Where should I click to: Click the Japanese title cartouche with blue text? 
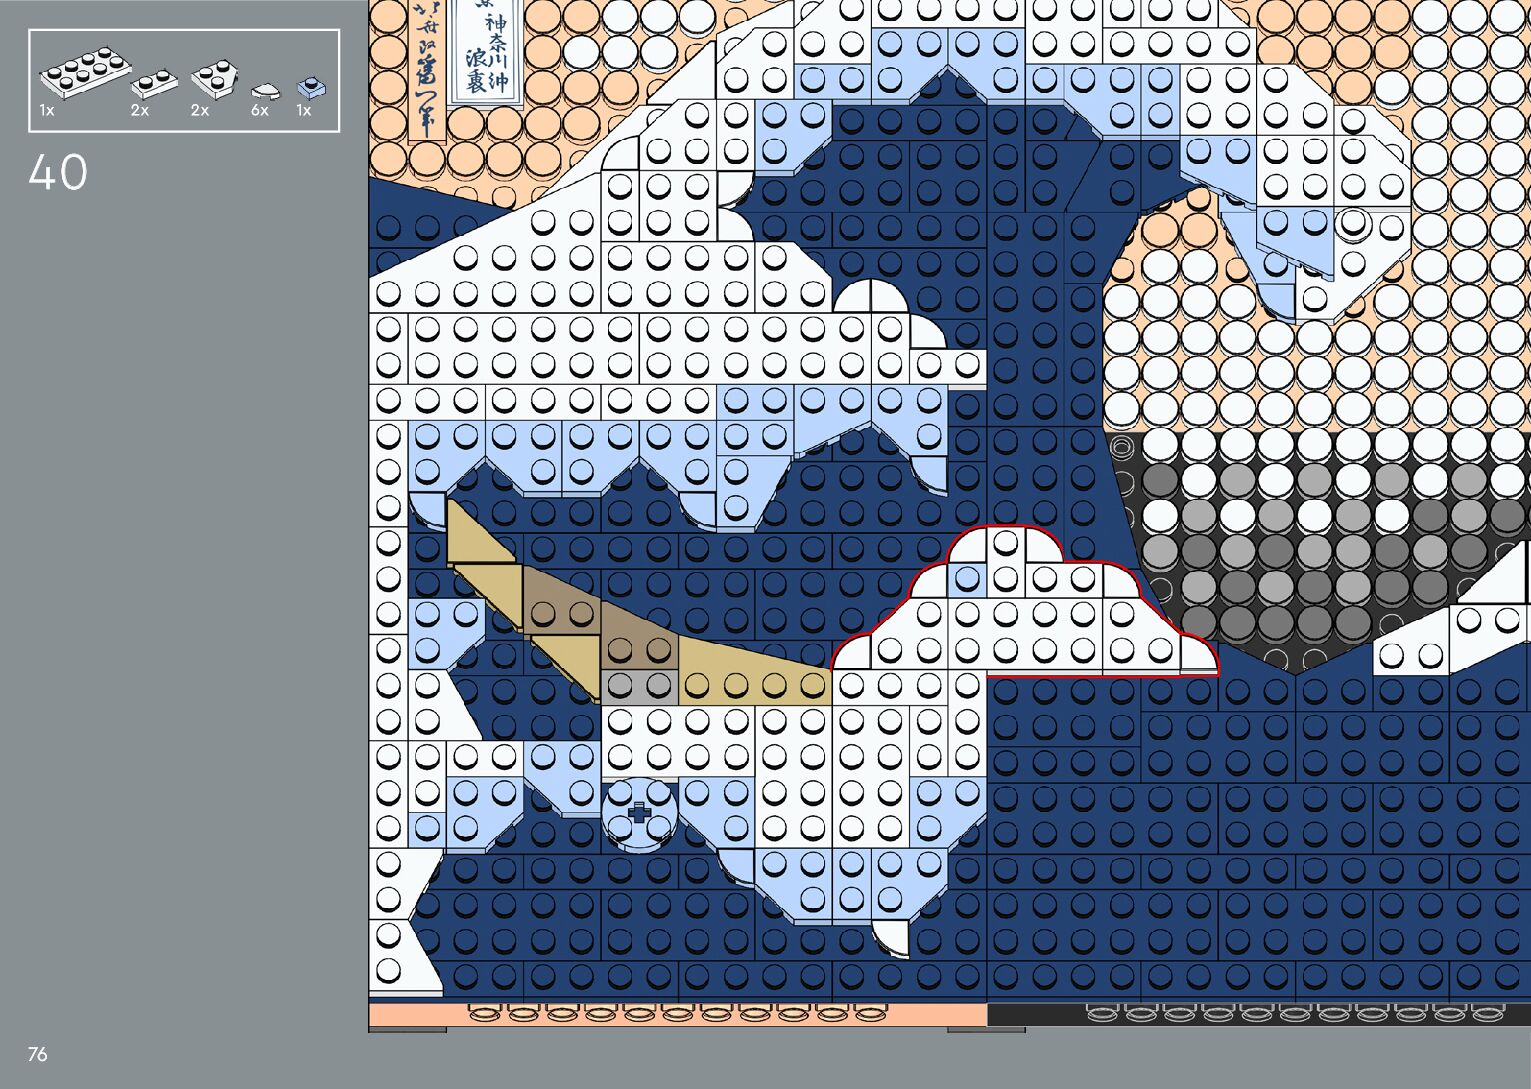point(486,50)
